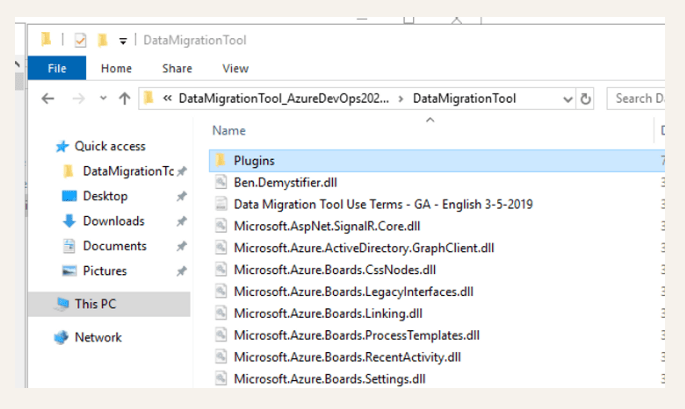Open the File ribbon tab
The image size is (685, 409).
point(57,68)
